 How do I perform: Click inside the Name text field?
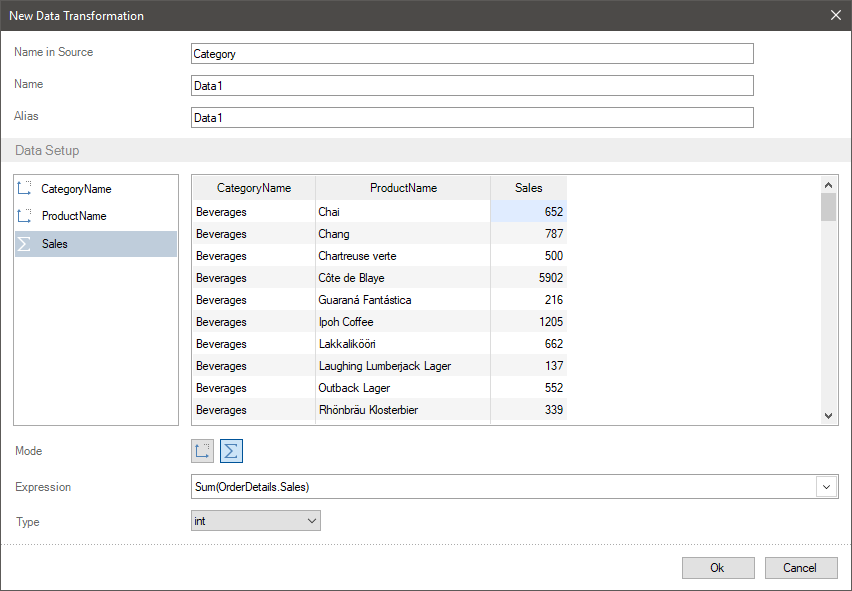tap(472, 86)
